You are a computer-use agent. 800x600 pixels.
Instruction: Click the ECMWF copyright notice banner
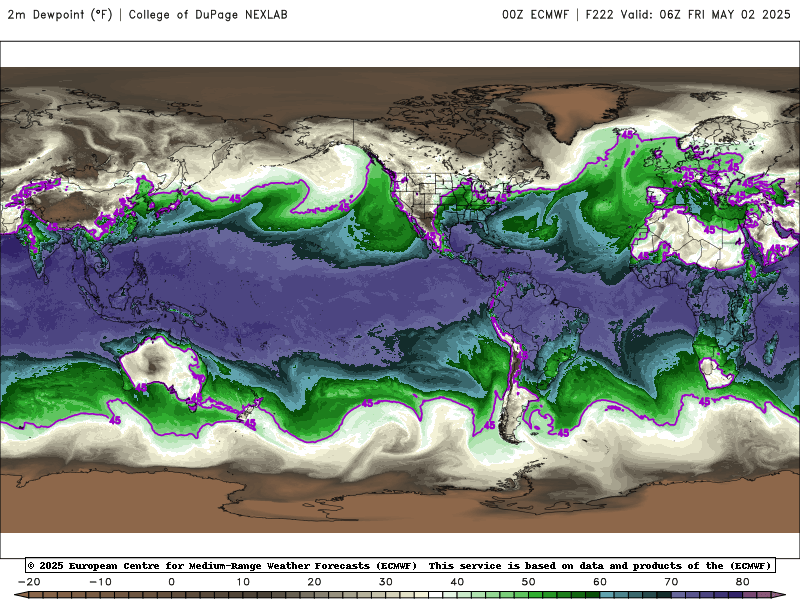tap(400, 565)
